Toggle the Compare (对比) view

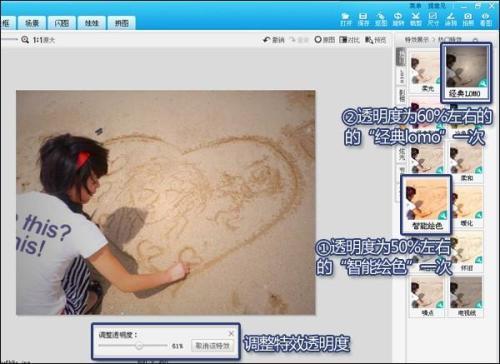coord(349,40)
